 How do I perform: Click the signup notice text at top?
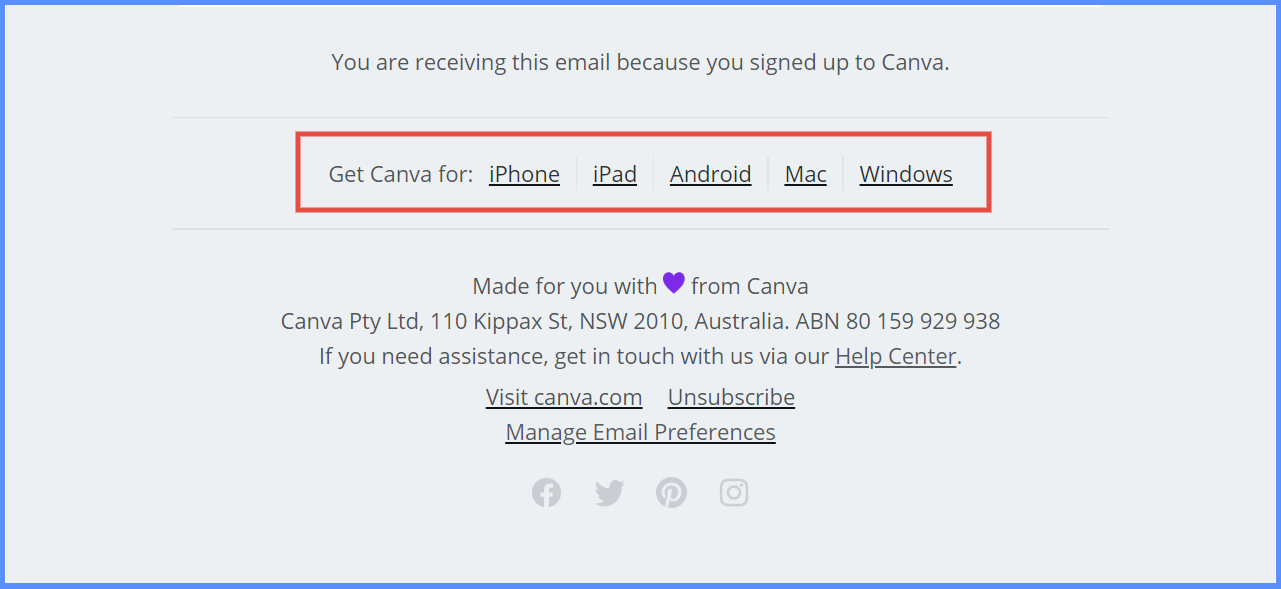coord(640,62)
